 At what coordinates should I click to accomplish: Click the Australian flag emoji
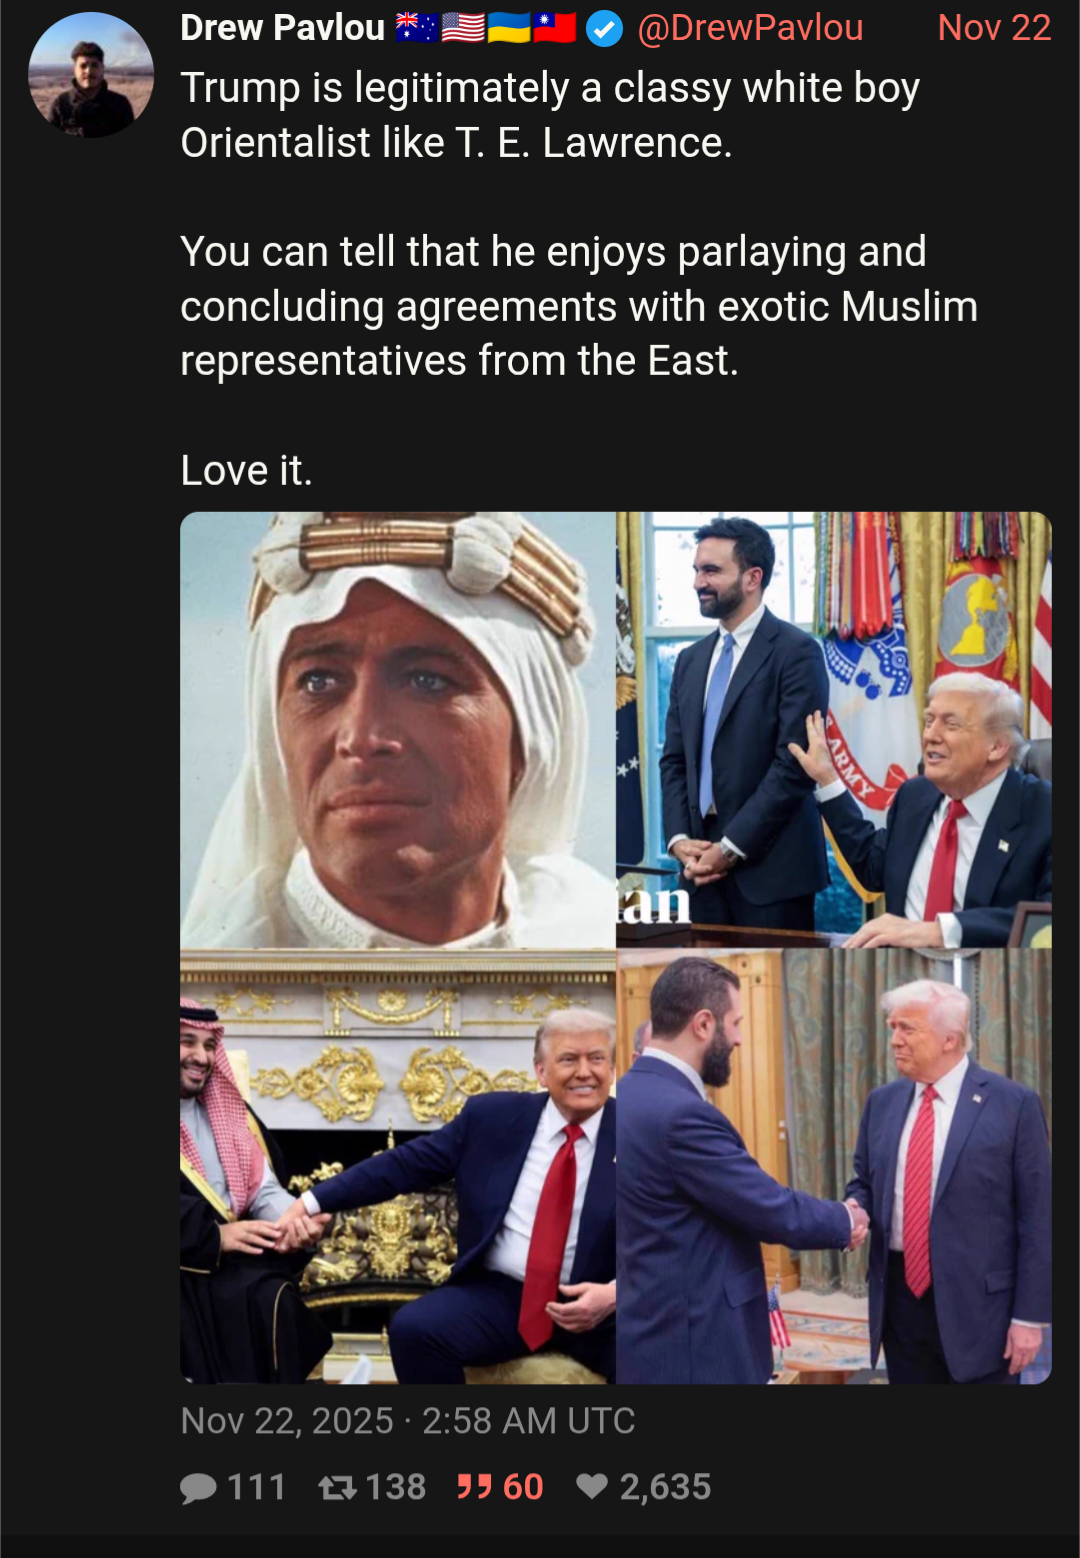pos(417,28)
